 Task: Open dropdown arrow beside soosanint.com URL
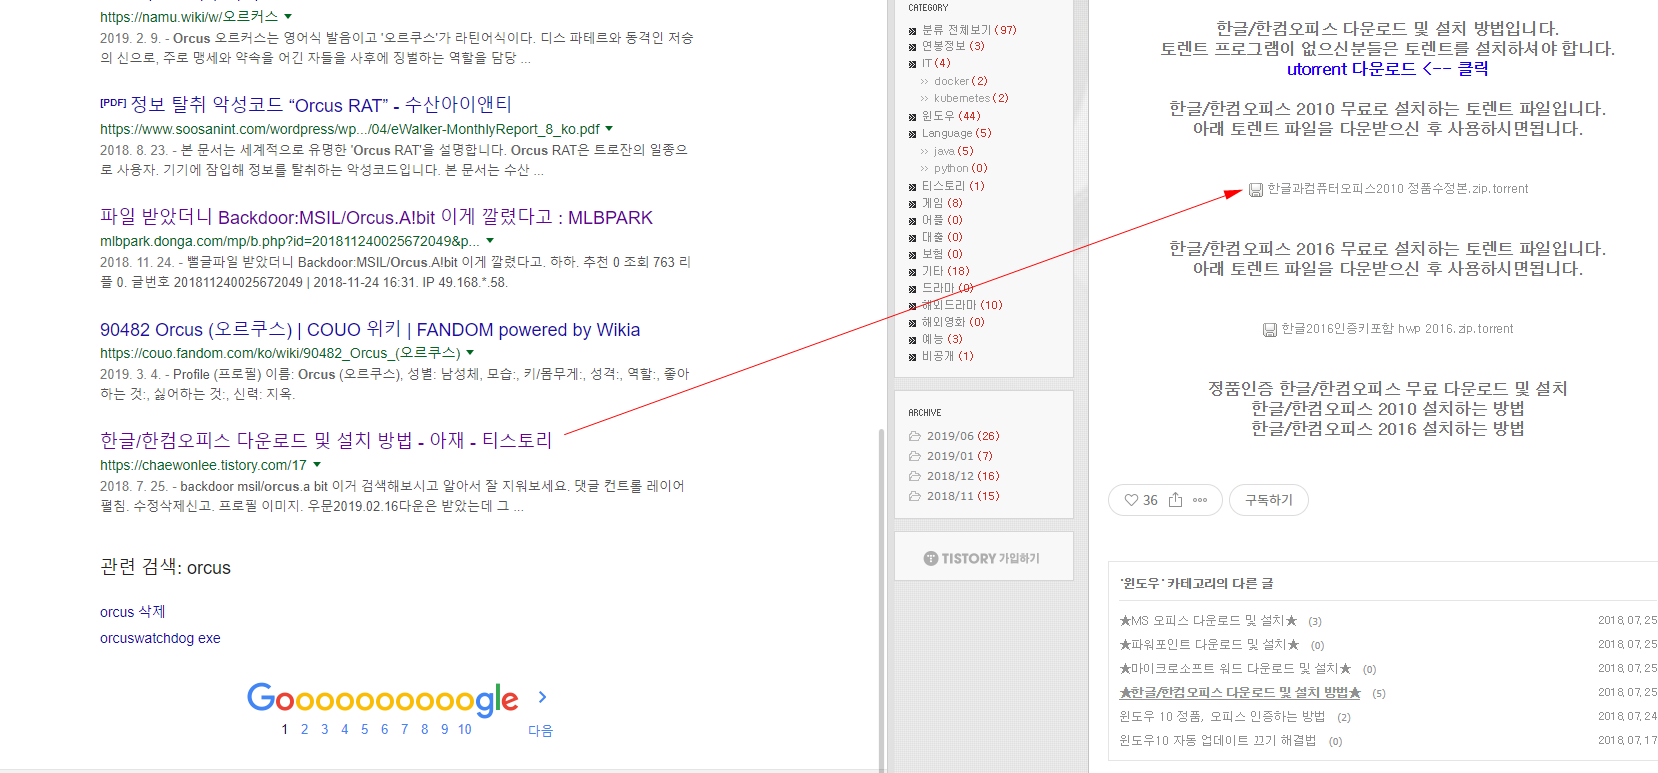[609, 128]
